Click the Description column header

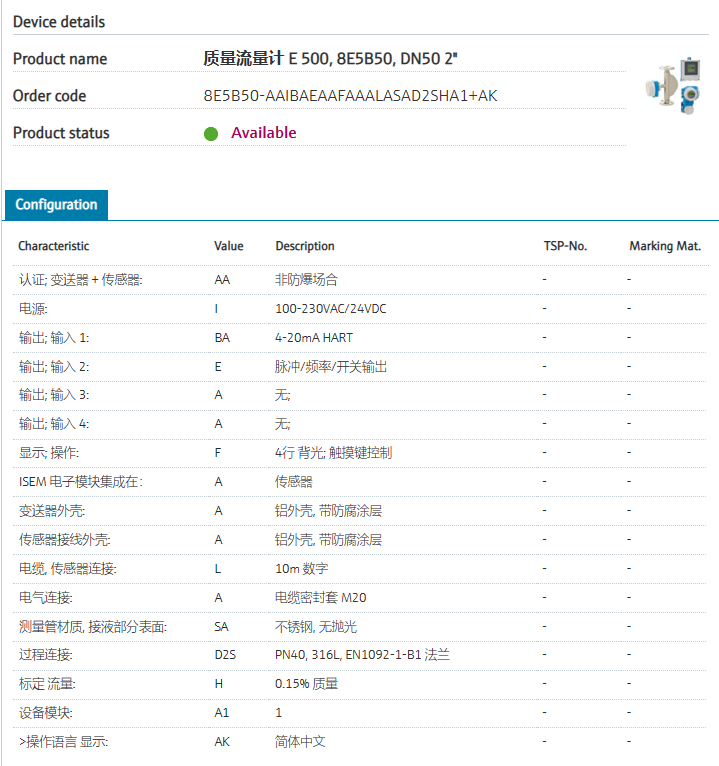[305, 246]
